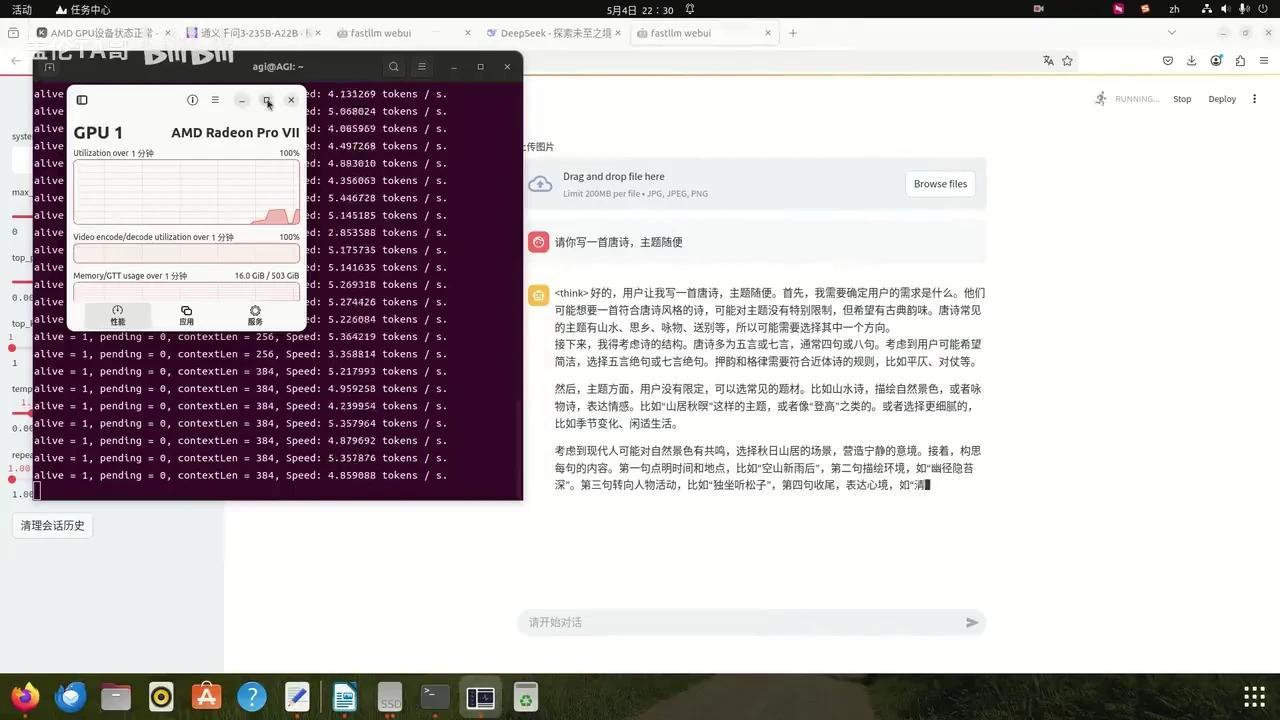Send the chat message via paper plane icon
The image size is (1280, 720).
click(x=971, y=622)
